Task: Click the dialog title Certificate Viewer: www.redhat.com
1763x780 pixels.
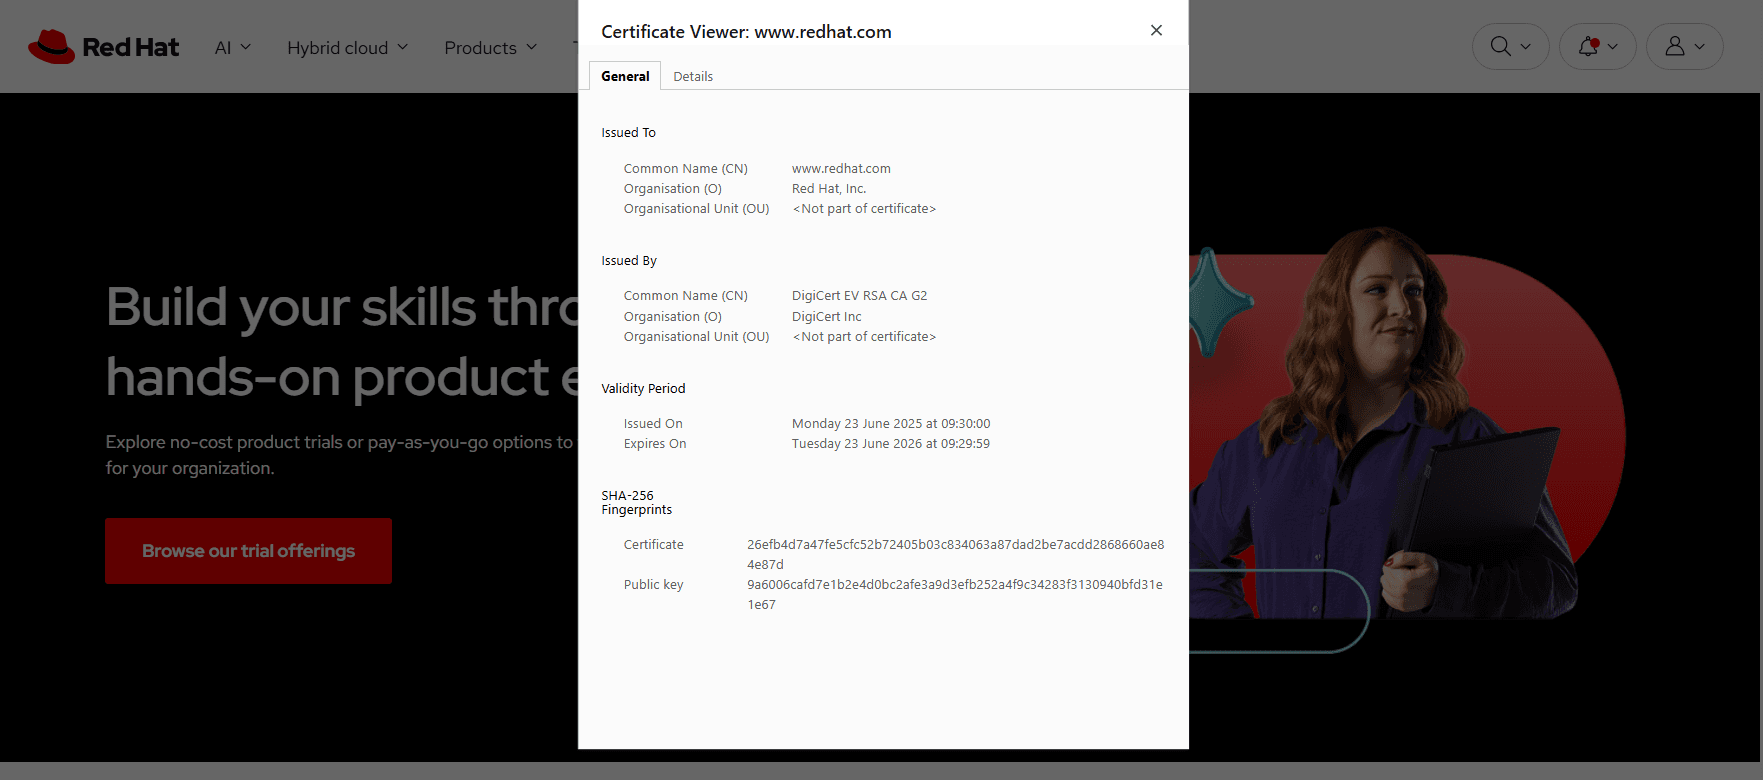Action: coord(746,31)
